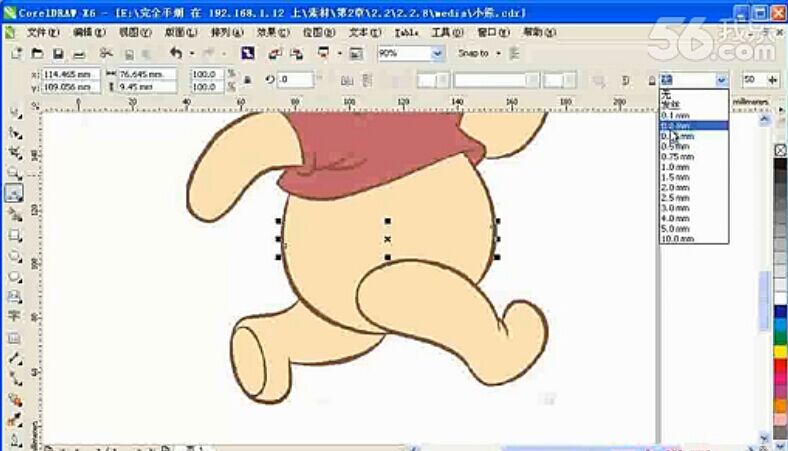Image resolution: width=788 pixels, height=451 pixels.
Task: Select the Table tool
Action: (14, 338)
